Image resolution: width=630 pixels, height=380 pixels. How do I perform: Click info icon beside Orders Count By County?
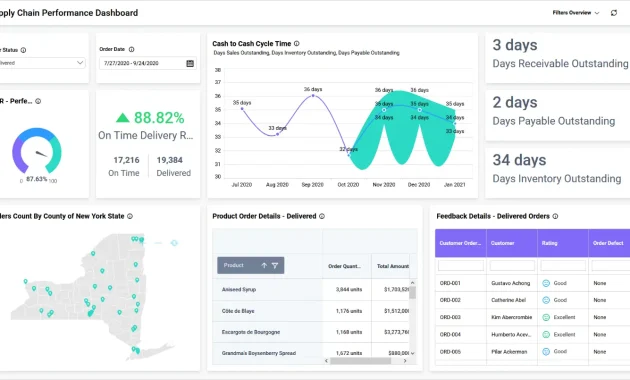tap(130, 216)
